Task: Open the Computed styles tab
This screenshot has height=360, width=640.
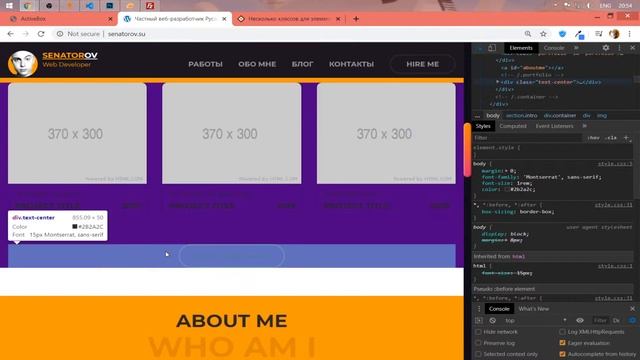Action: pyautogui.click(x=513, y=126)
